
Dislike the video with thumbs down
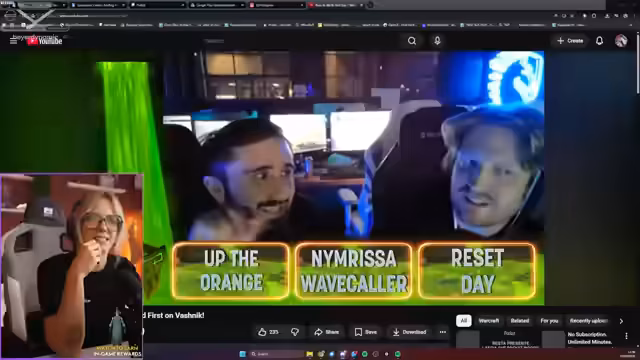(x=295, y=332)
